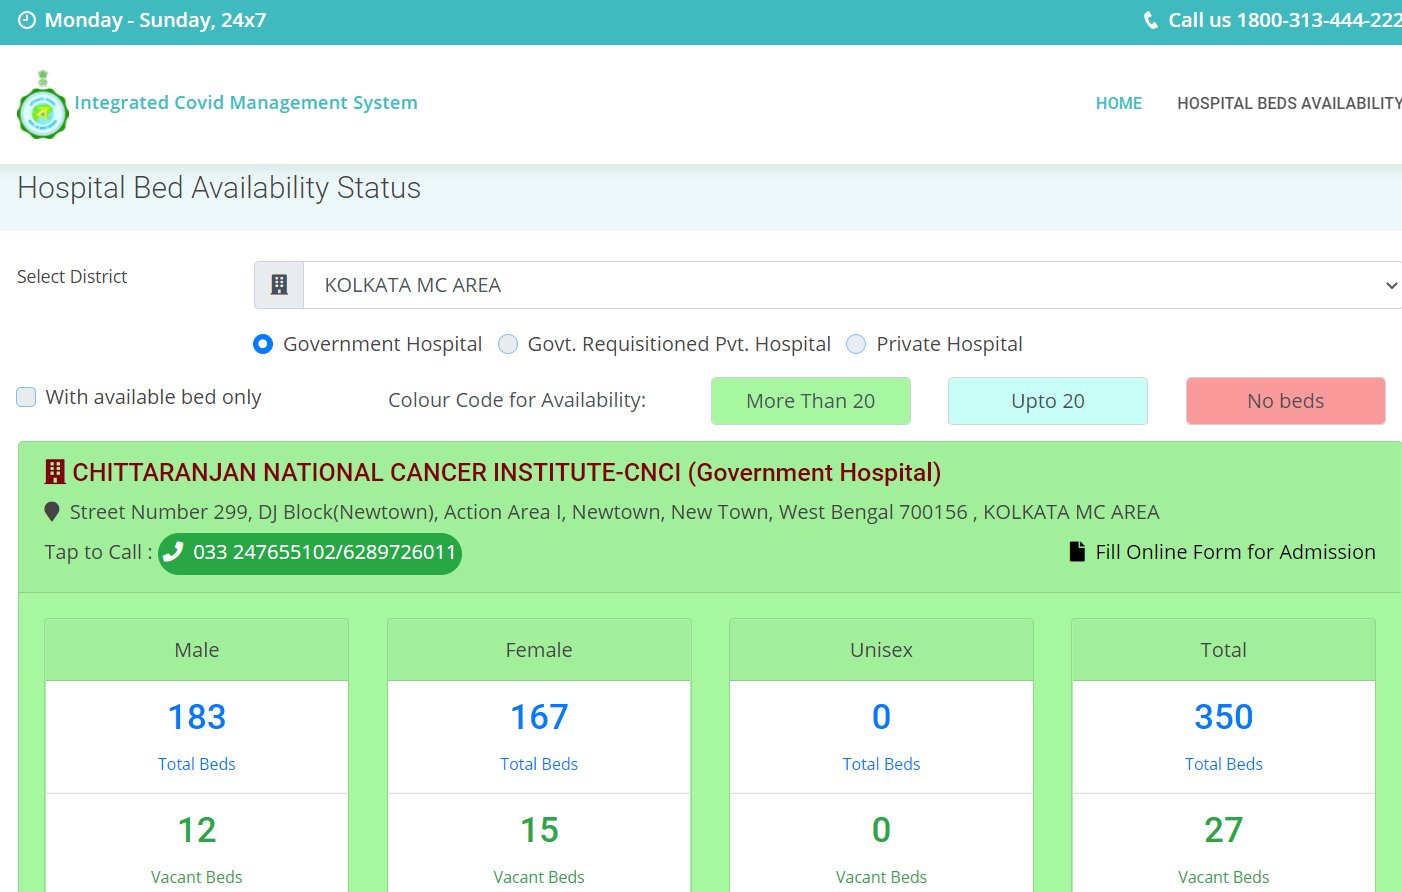The image size is (1402, 892).
Task: Click the Call us 1800 helpline number
Action: click(1285, 20)
